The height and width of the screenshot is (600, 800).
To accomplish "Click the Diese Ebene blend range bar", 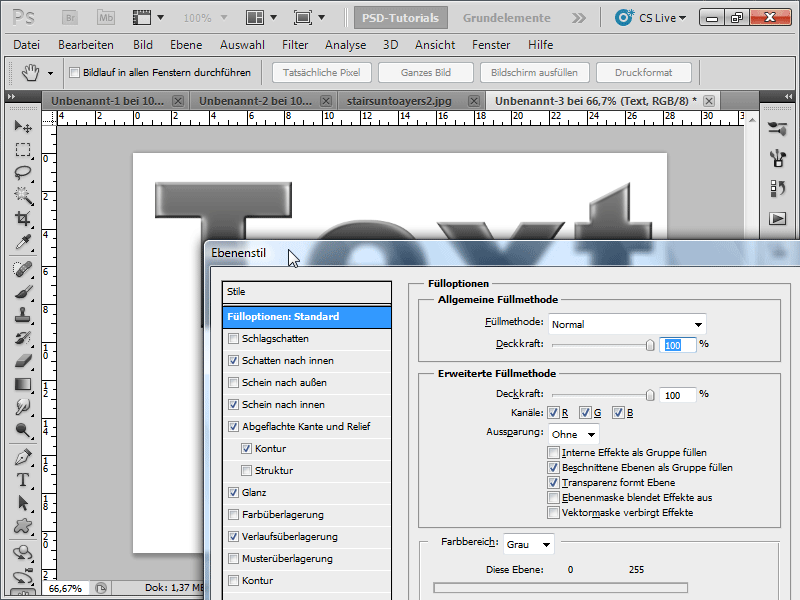I will tap(560, 588).
